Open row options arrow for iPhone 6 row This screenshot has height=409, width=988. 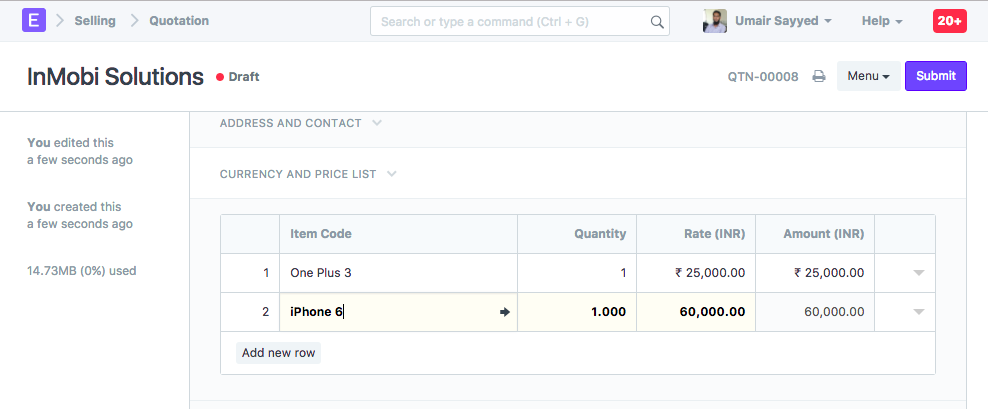(x=918, y=312)
